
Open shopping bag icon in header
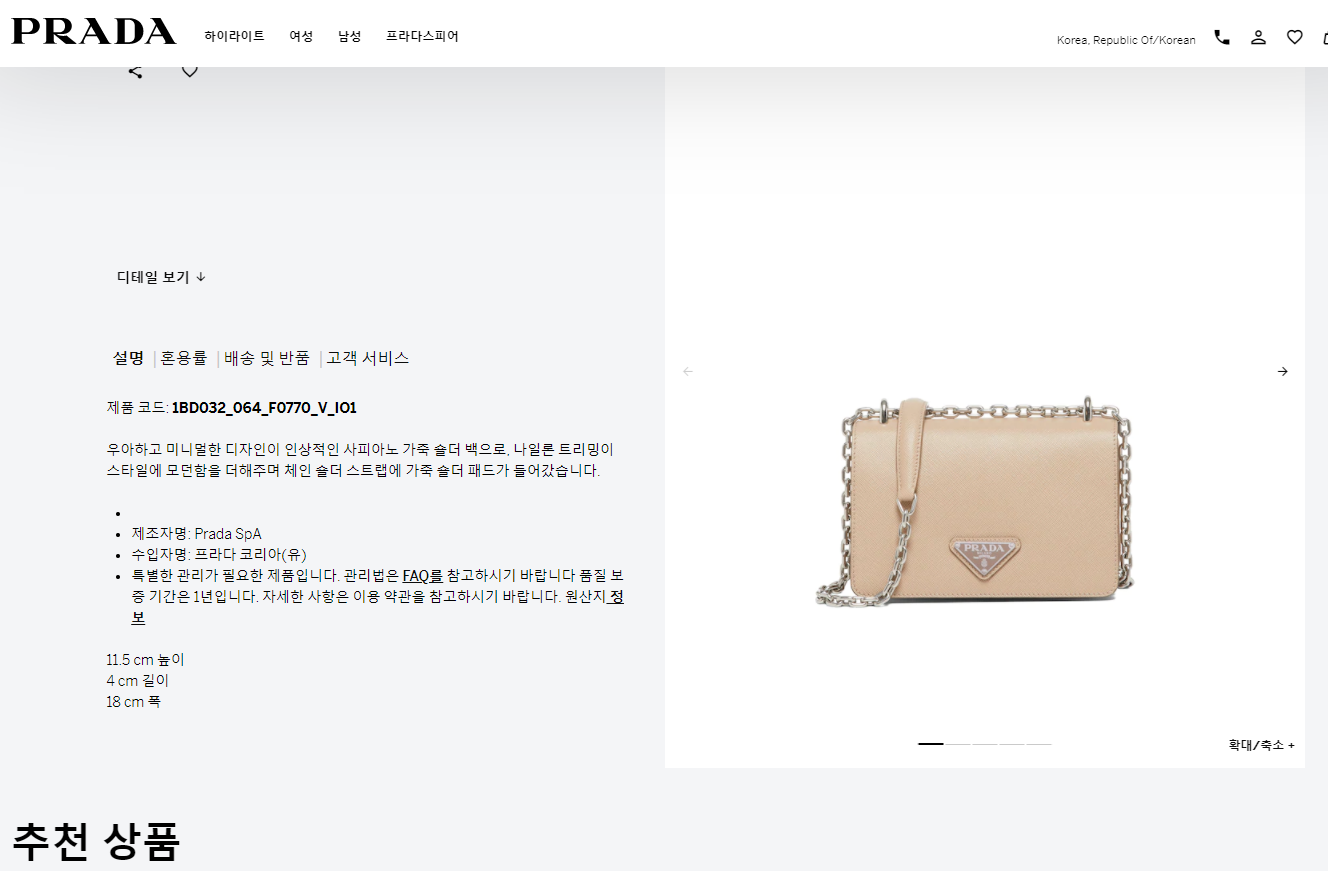[x=1325, y=37]
